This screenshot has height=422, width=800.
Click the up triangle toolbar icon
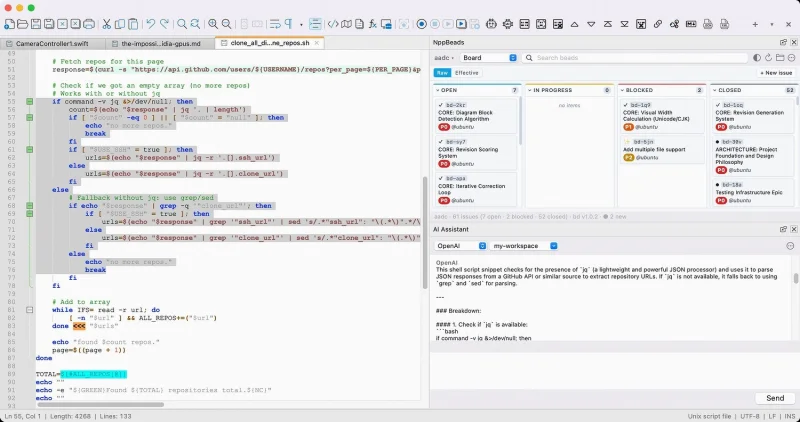click(574, 24)
